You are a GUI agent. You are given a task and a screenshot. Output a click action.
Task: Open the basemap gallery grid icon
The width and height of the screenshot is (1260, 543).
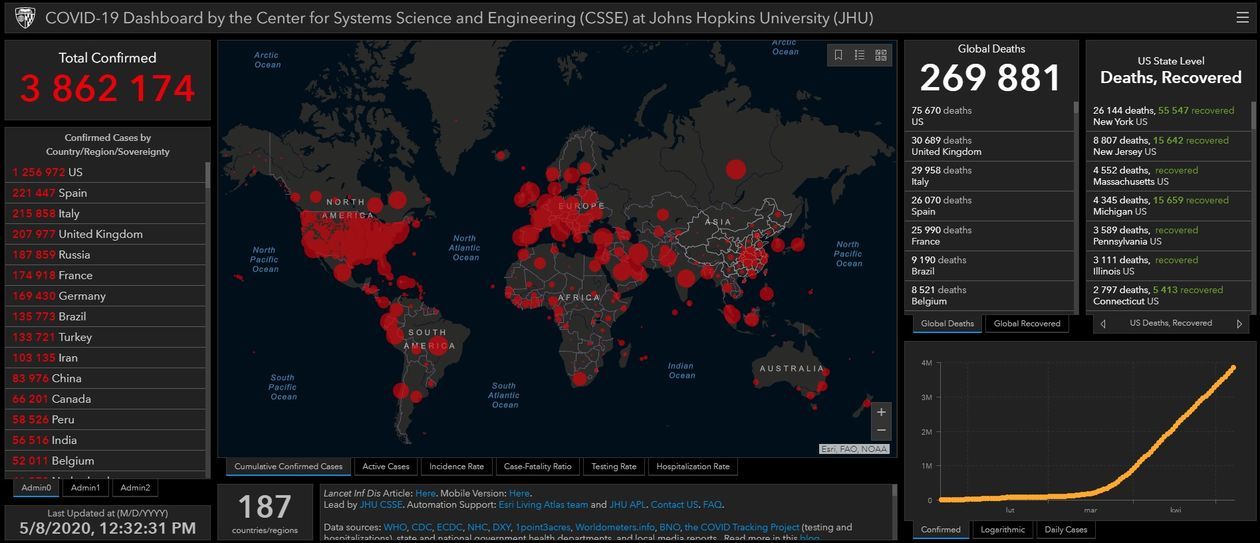[881, 55]
